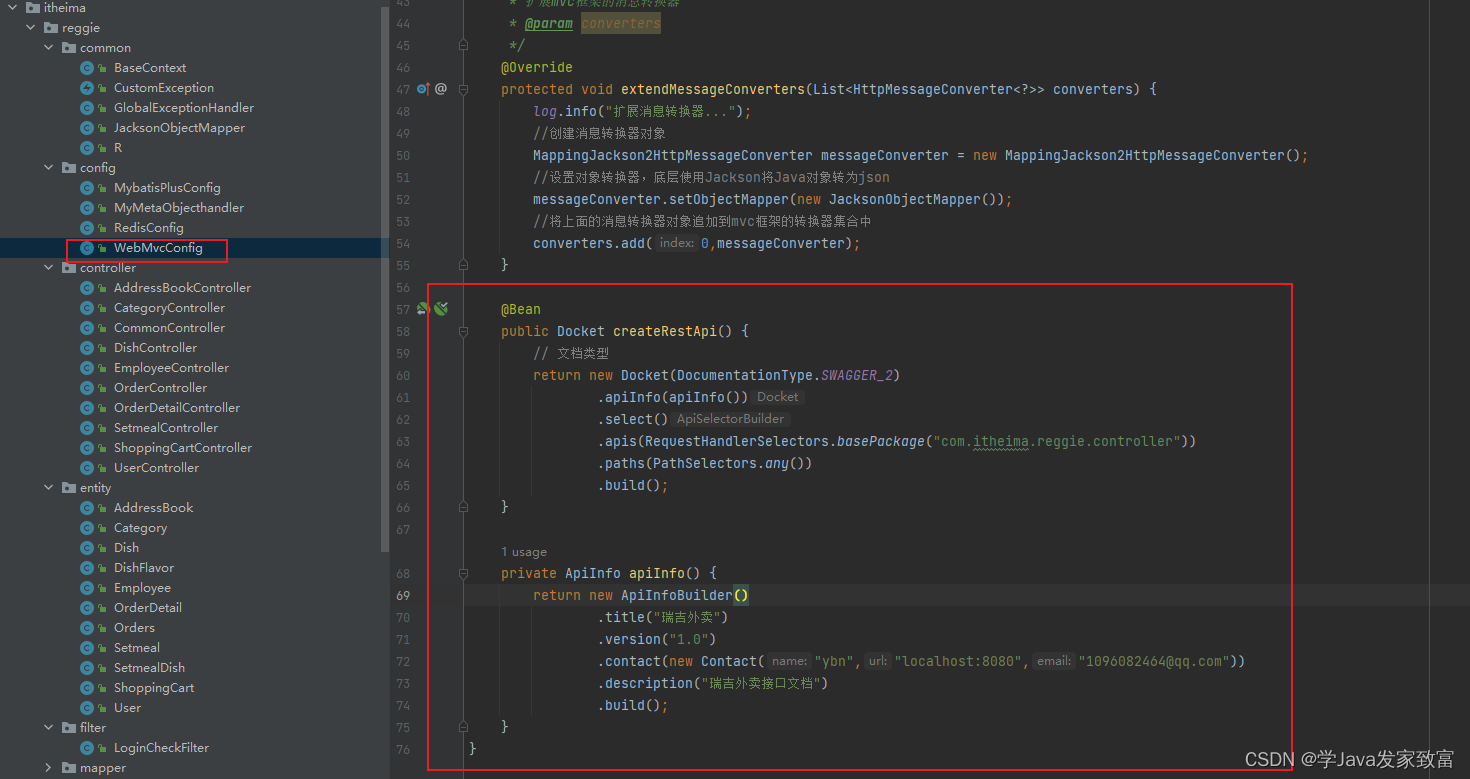The image size is (1470, 779).
Task: Fold the createRestApi method at line 58
Action: pos(464,331)
